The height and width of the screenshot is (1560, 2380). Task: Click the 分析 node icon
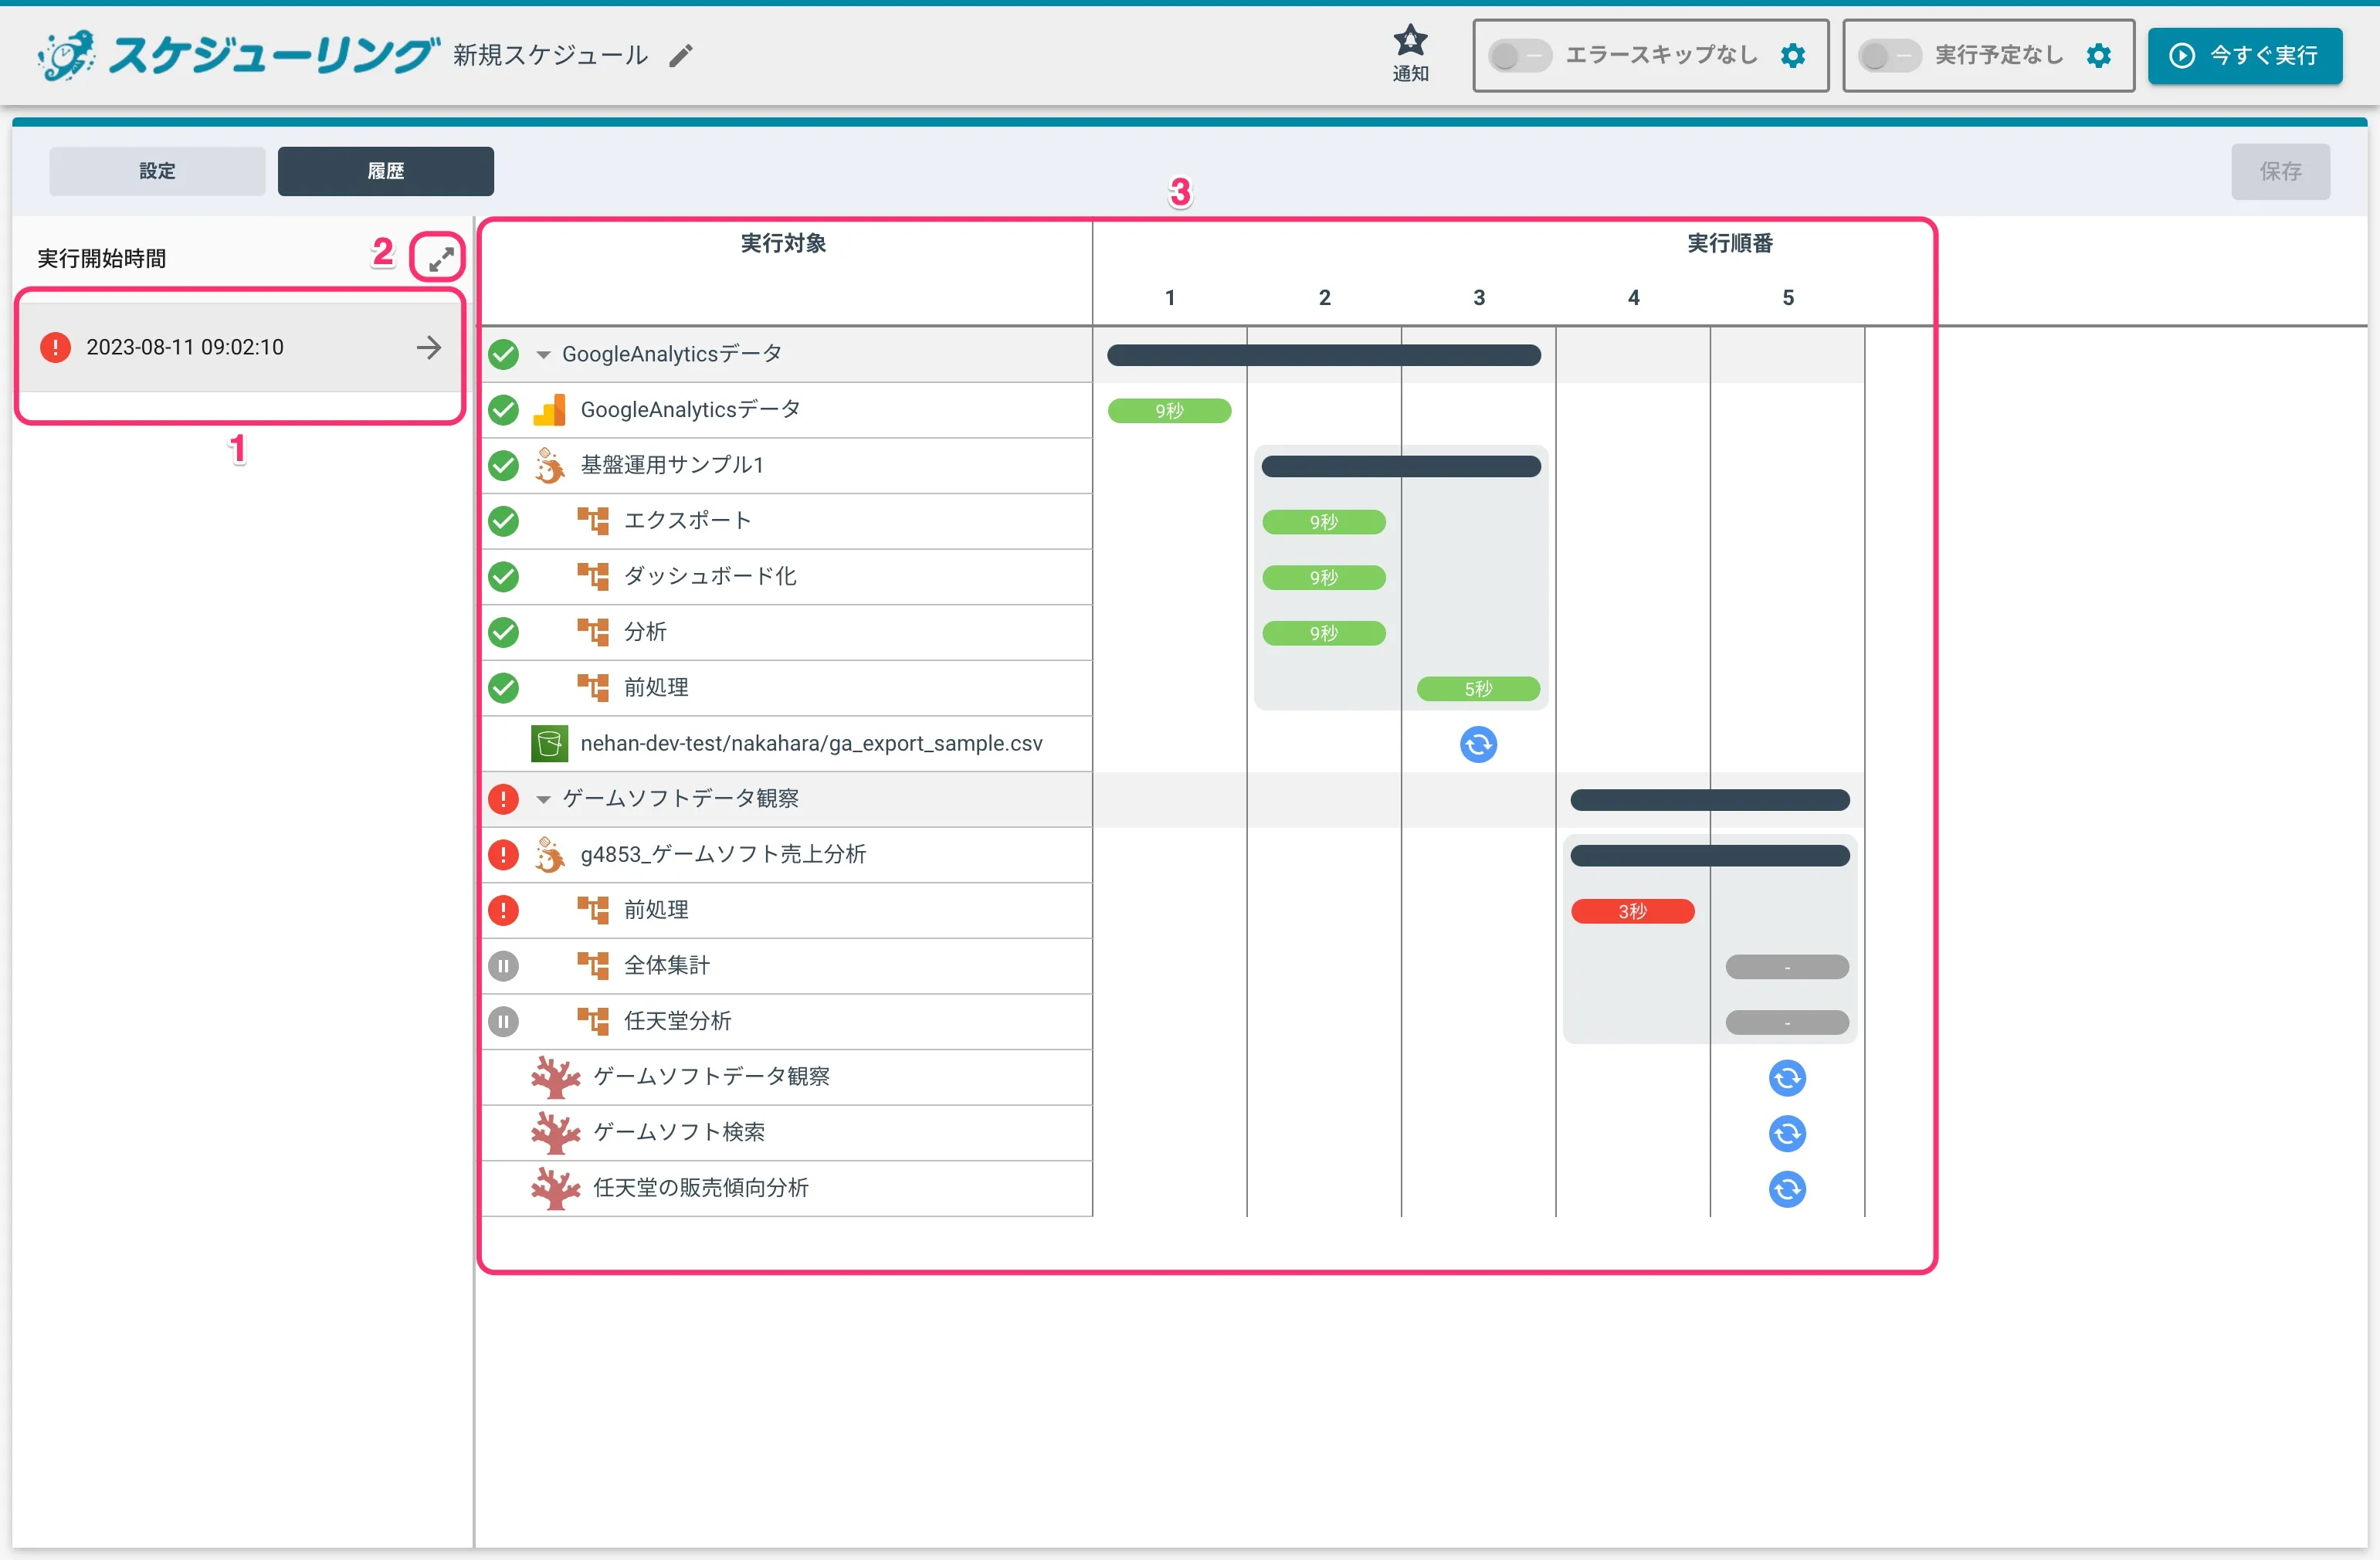593,632
